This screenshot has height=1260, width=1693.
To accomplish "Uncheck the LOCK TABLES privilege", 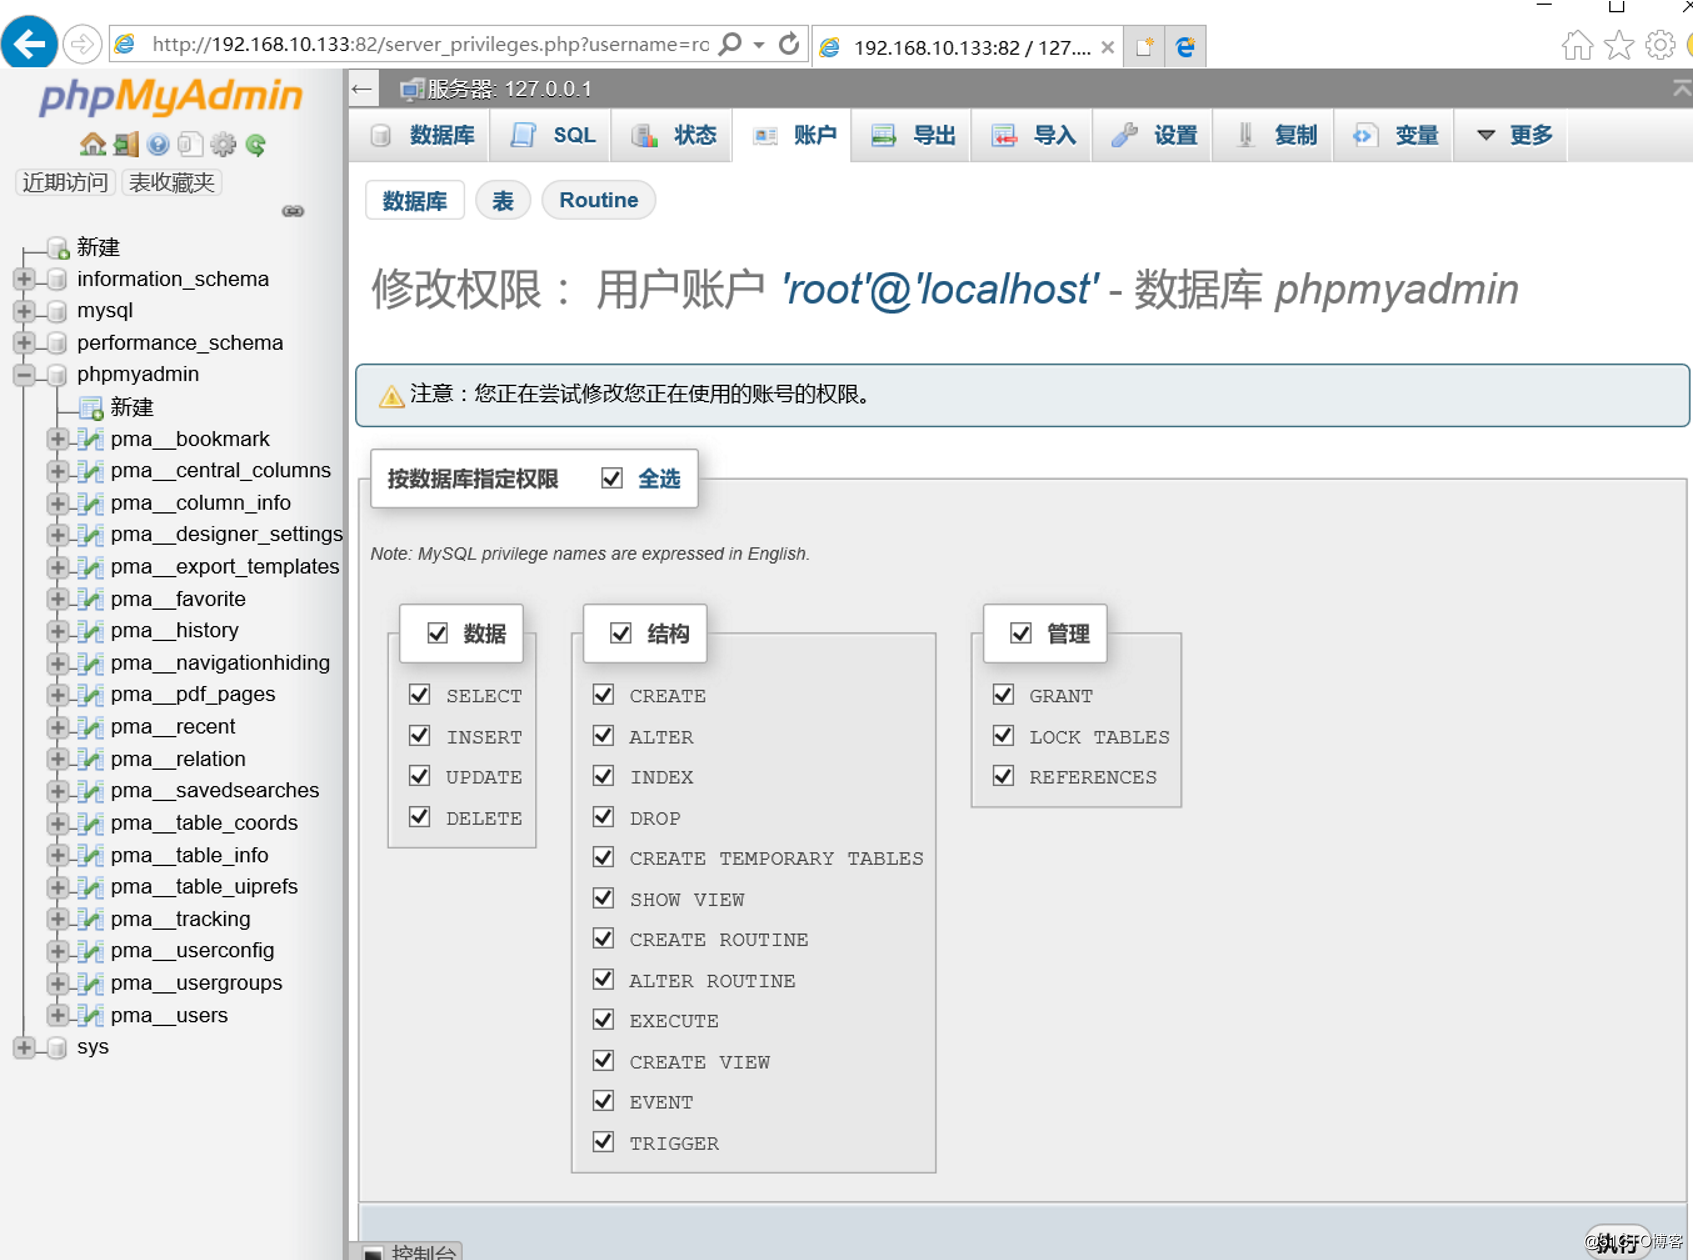I will coord(1003,735).
